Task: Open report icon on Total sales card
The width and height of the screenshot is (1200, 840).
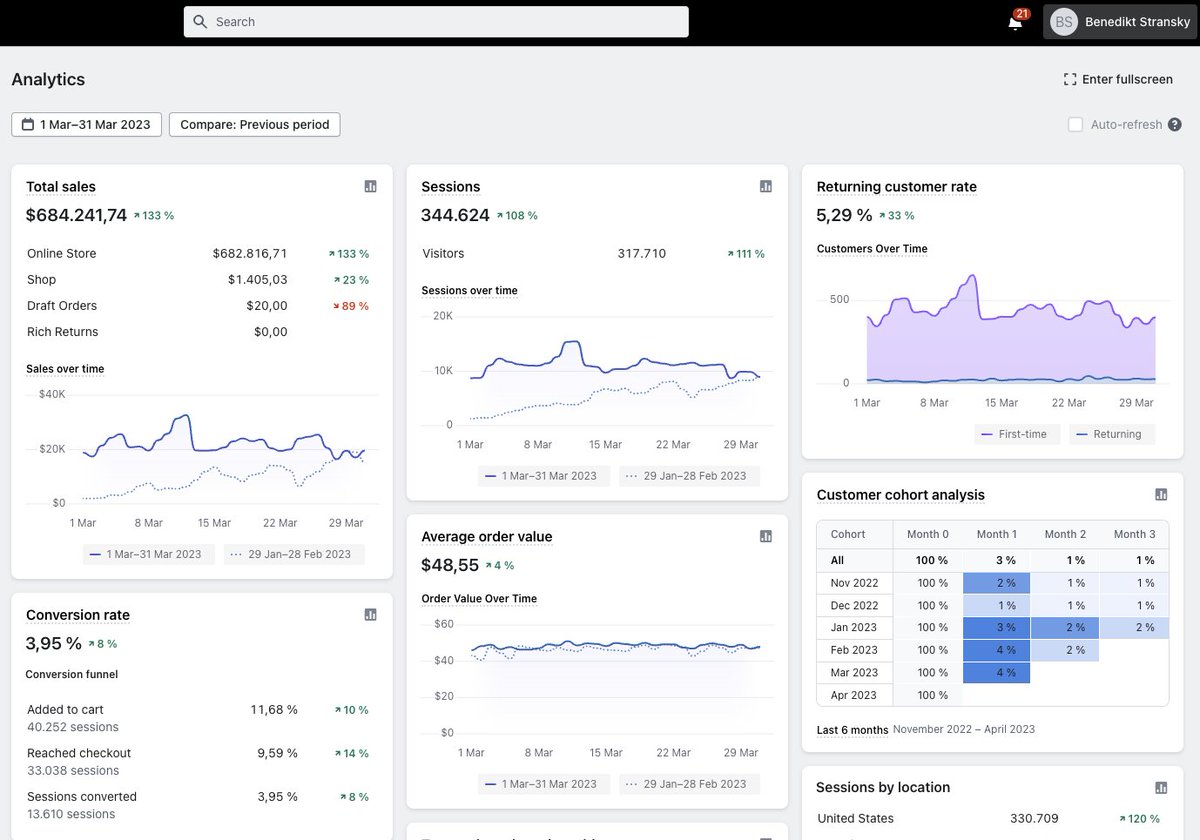Action: [x=370, y=186]
